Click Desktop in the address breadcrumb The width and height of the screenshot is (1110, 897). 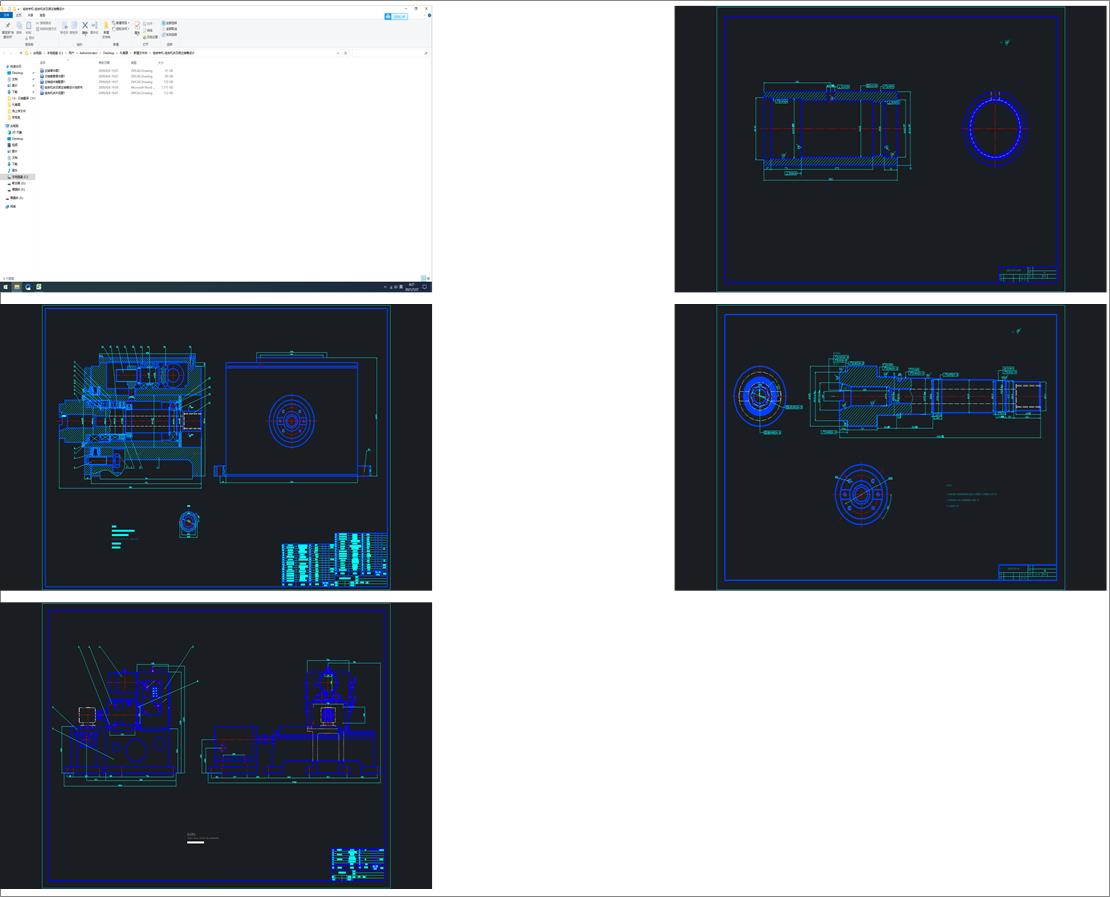pos(109,53)
